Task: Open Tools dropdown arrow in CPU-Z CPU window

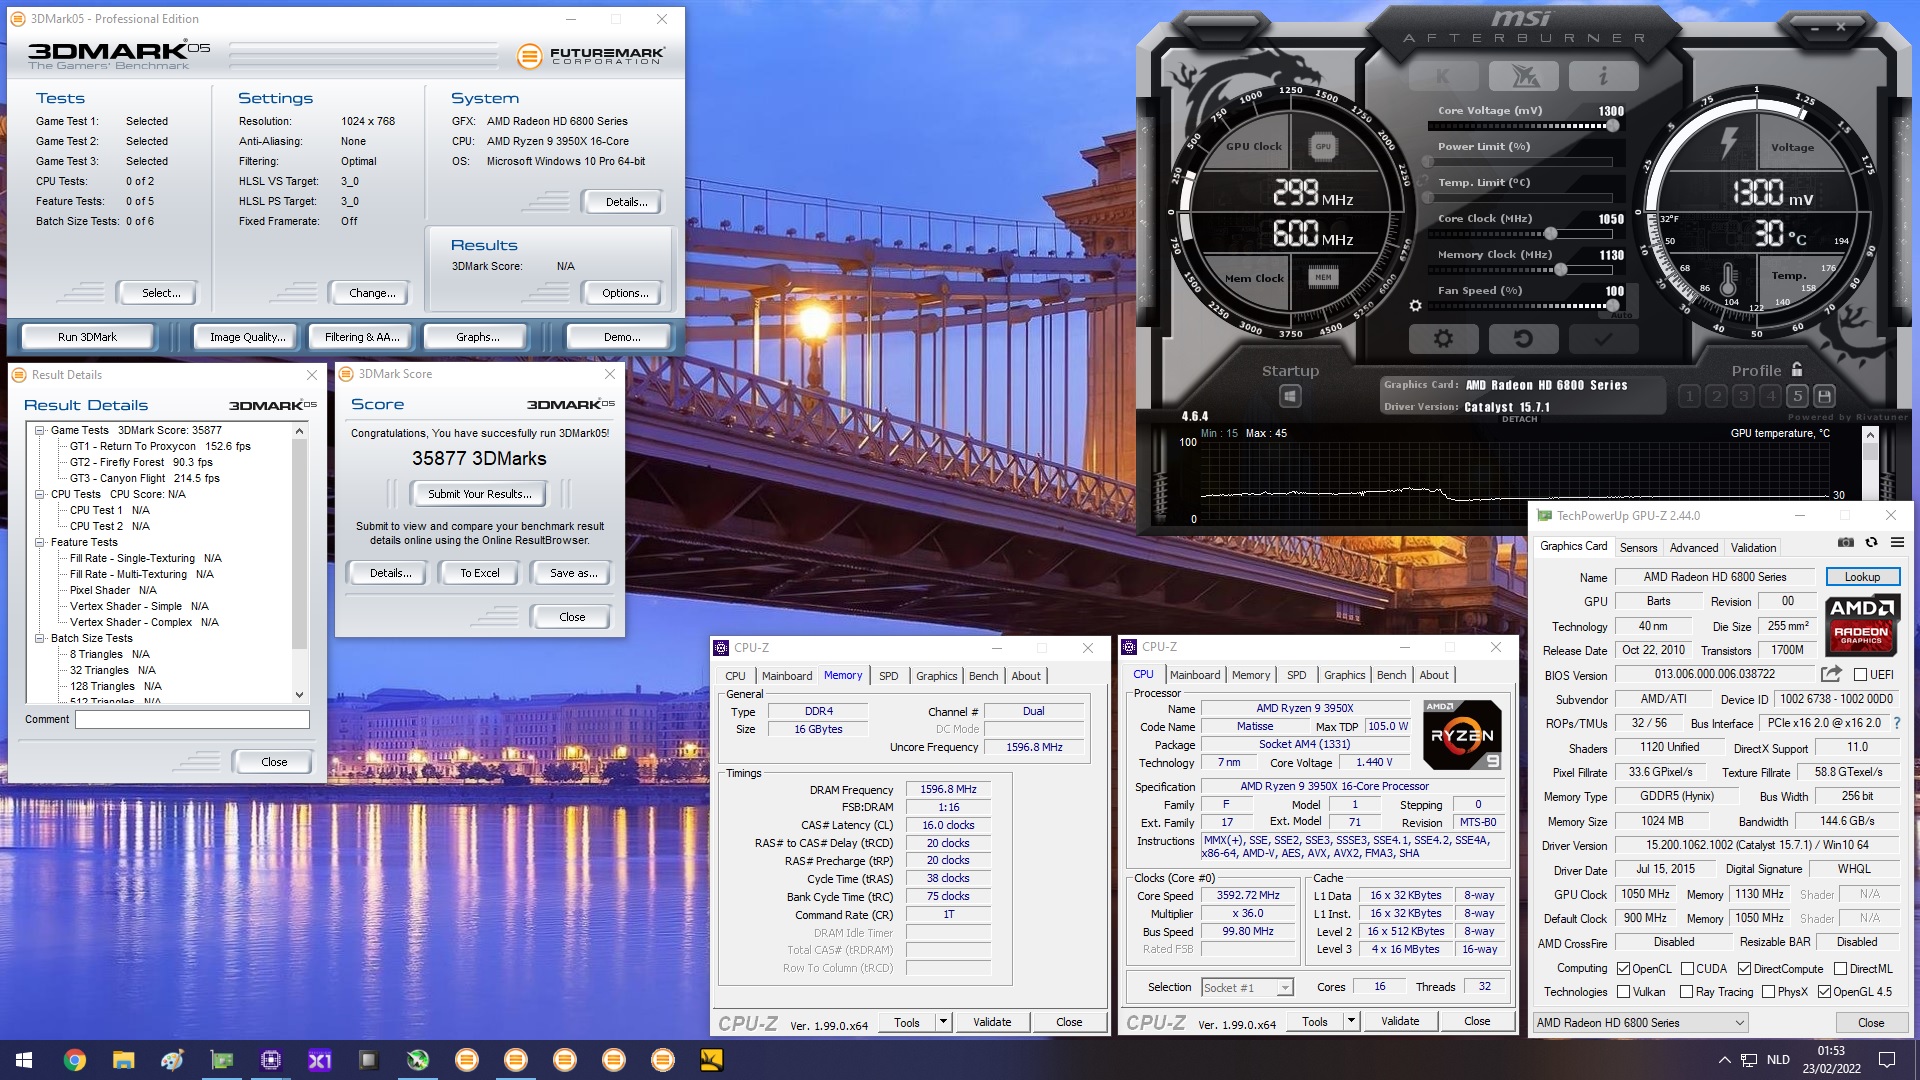Action: tap(1351, 1022)
